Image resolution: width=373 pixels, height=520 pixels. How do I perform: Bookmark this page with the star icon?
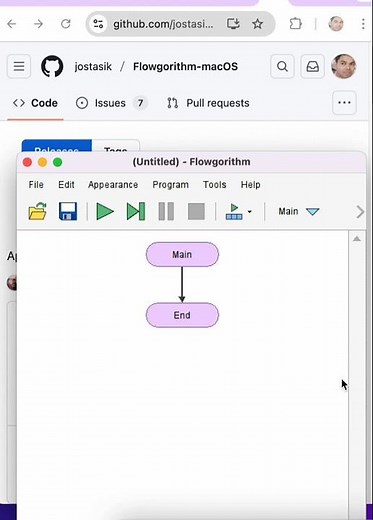(257, 24)
